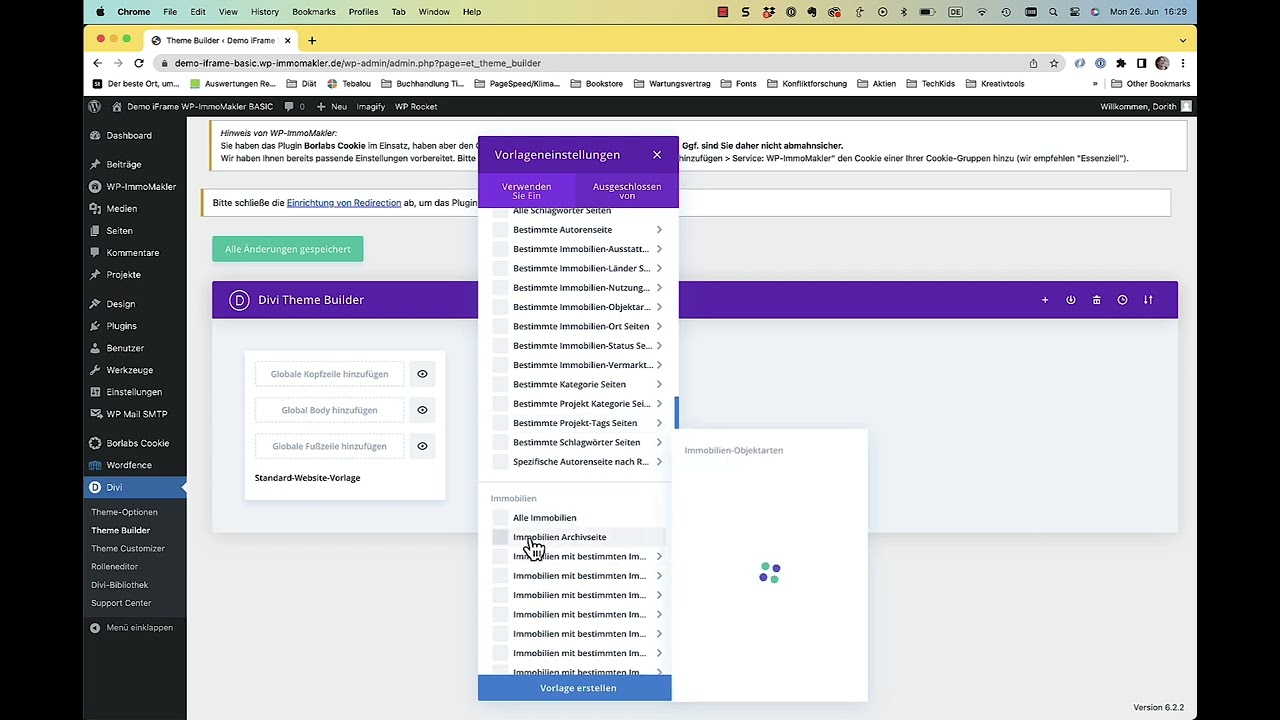This screenshot has height=720, width=1280.
Task: Click the Alle Änderungen gespeichert button
Action: click(288, 249)
